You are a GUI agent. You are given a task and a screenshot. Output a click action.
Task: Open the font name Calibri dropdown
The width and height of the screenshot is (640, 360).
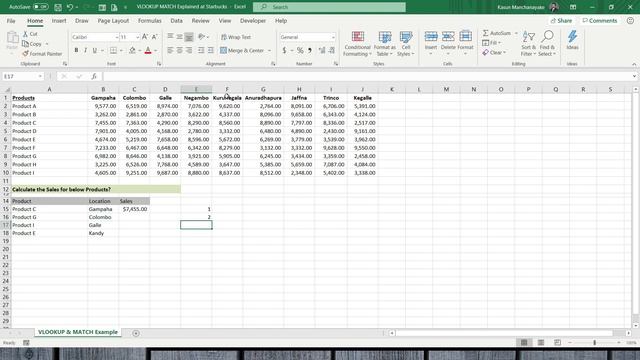tap(116, 37)
